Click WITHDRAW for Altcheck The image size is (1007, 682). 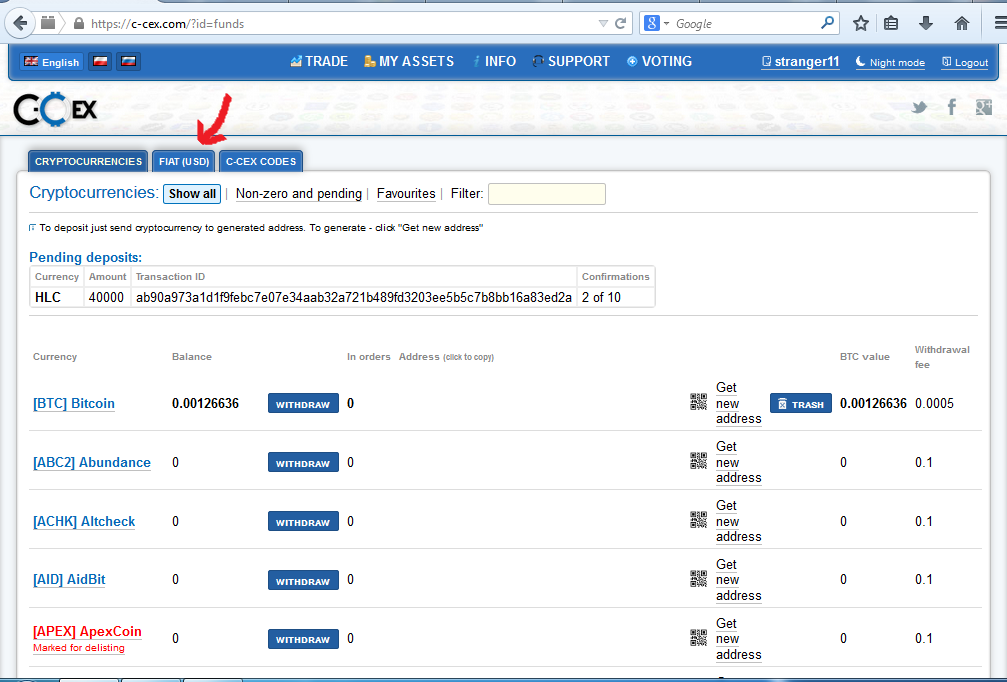(x=303, y=521)
